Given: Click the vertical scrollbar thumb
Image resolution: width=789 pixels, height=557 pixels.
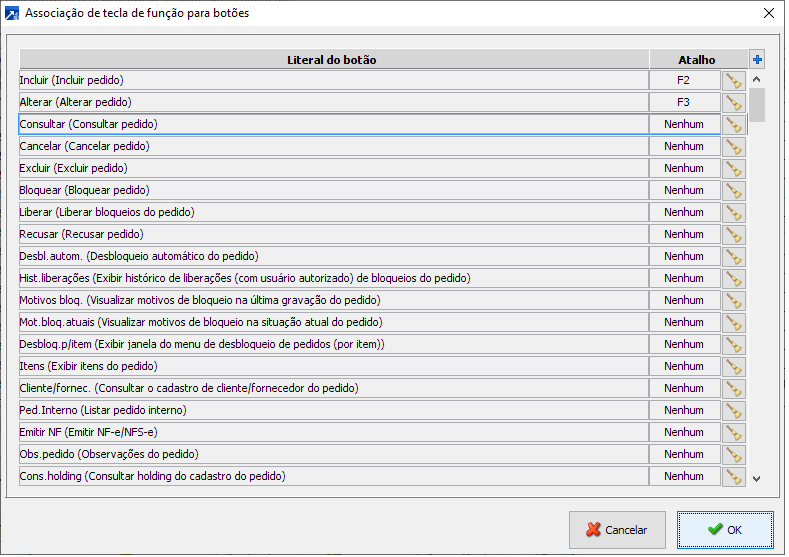Looking at the screenshot, I should [x=756, y=105].
